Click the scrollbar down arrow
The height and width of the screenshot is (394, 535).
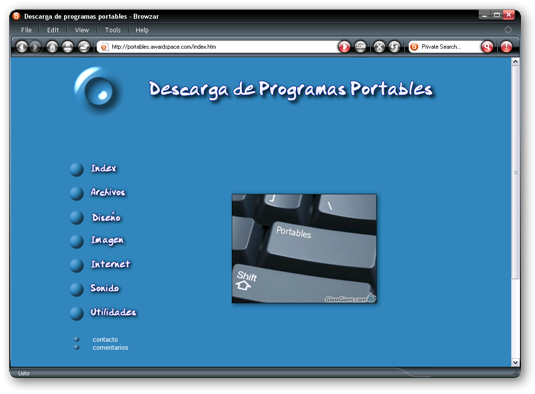point(515,362)
